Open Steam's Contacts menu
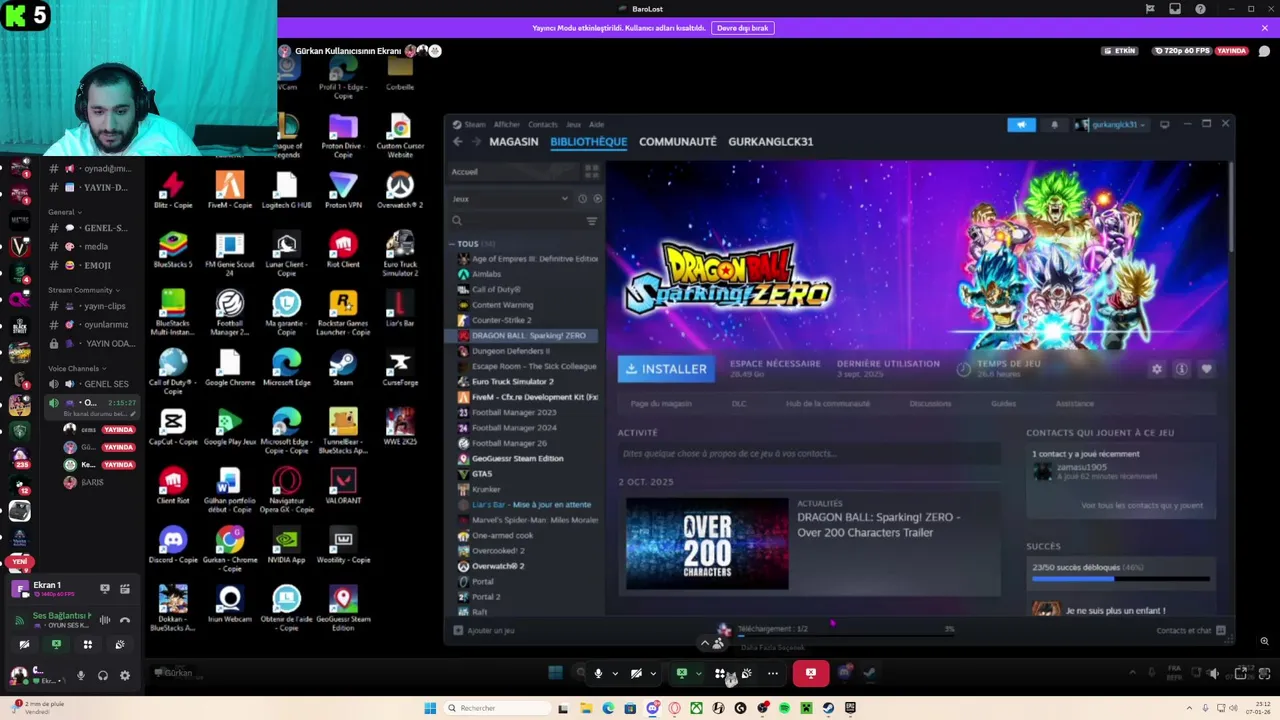1280x720 pixels. (x=543, y=125)
